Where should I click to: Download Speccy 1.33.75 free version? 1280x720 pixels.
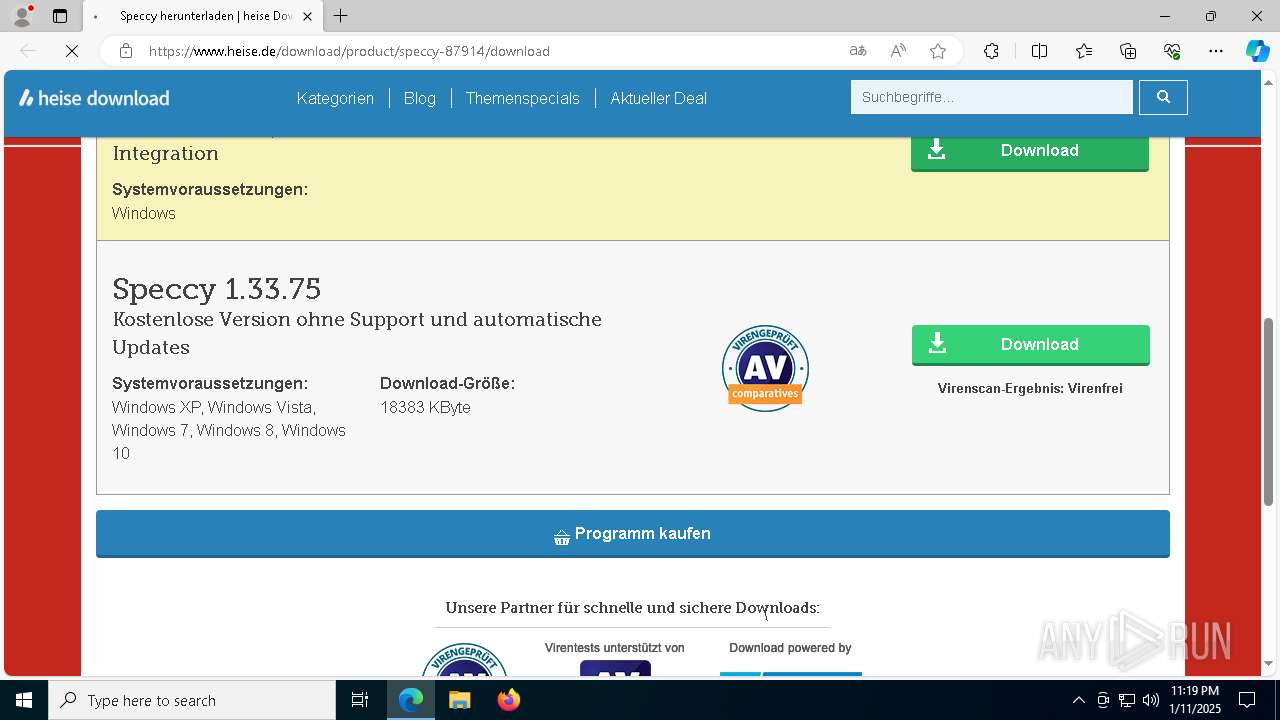1030,345
